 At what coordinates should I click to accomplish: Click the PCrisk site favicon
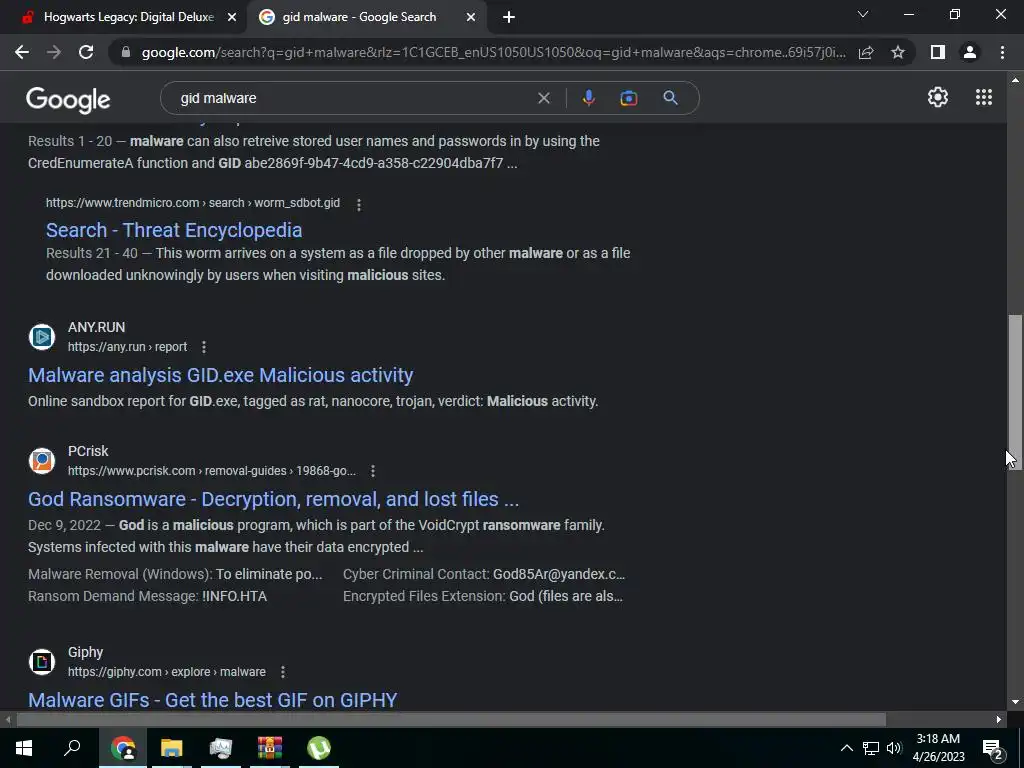[42, 460]
